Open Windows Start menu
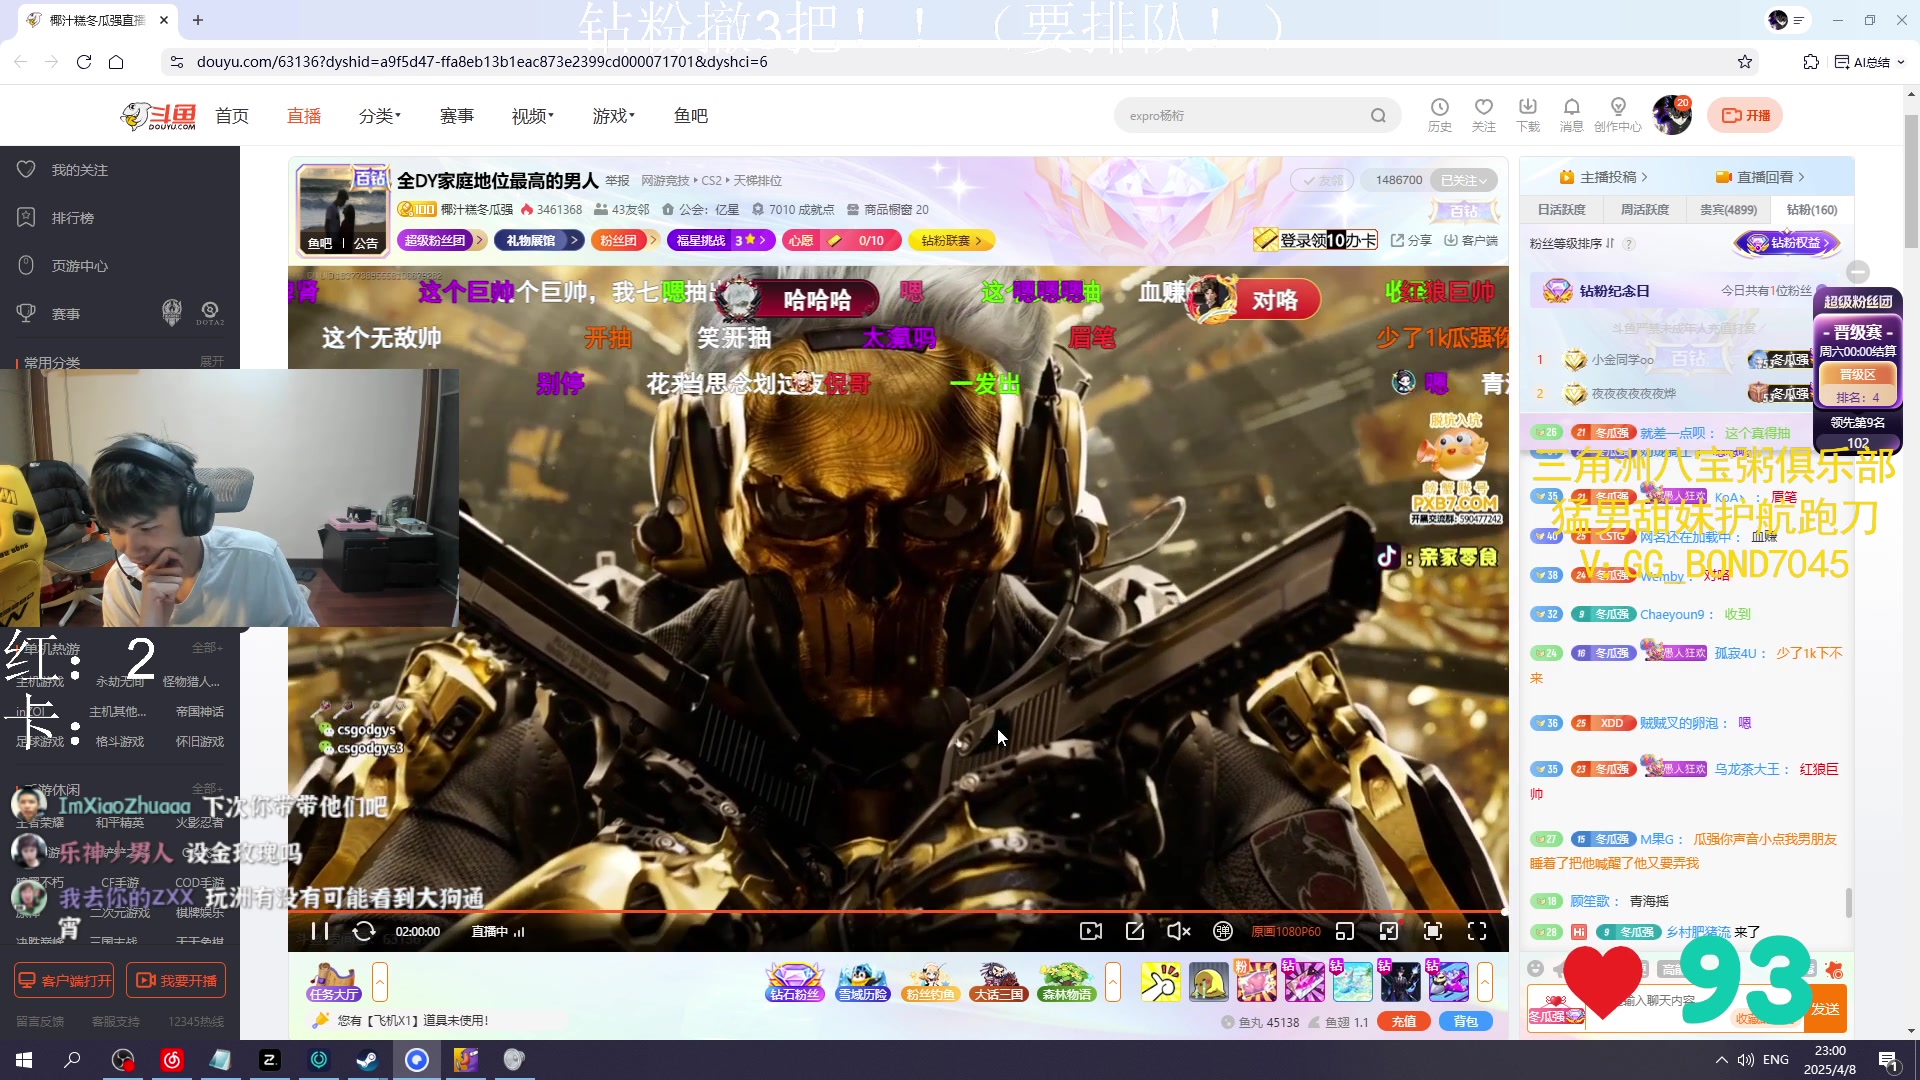1920x1080 pixels. coord(24,1060)
